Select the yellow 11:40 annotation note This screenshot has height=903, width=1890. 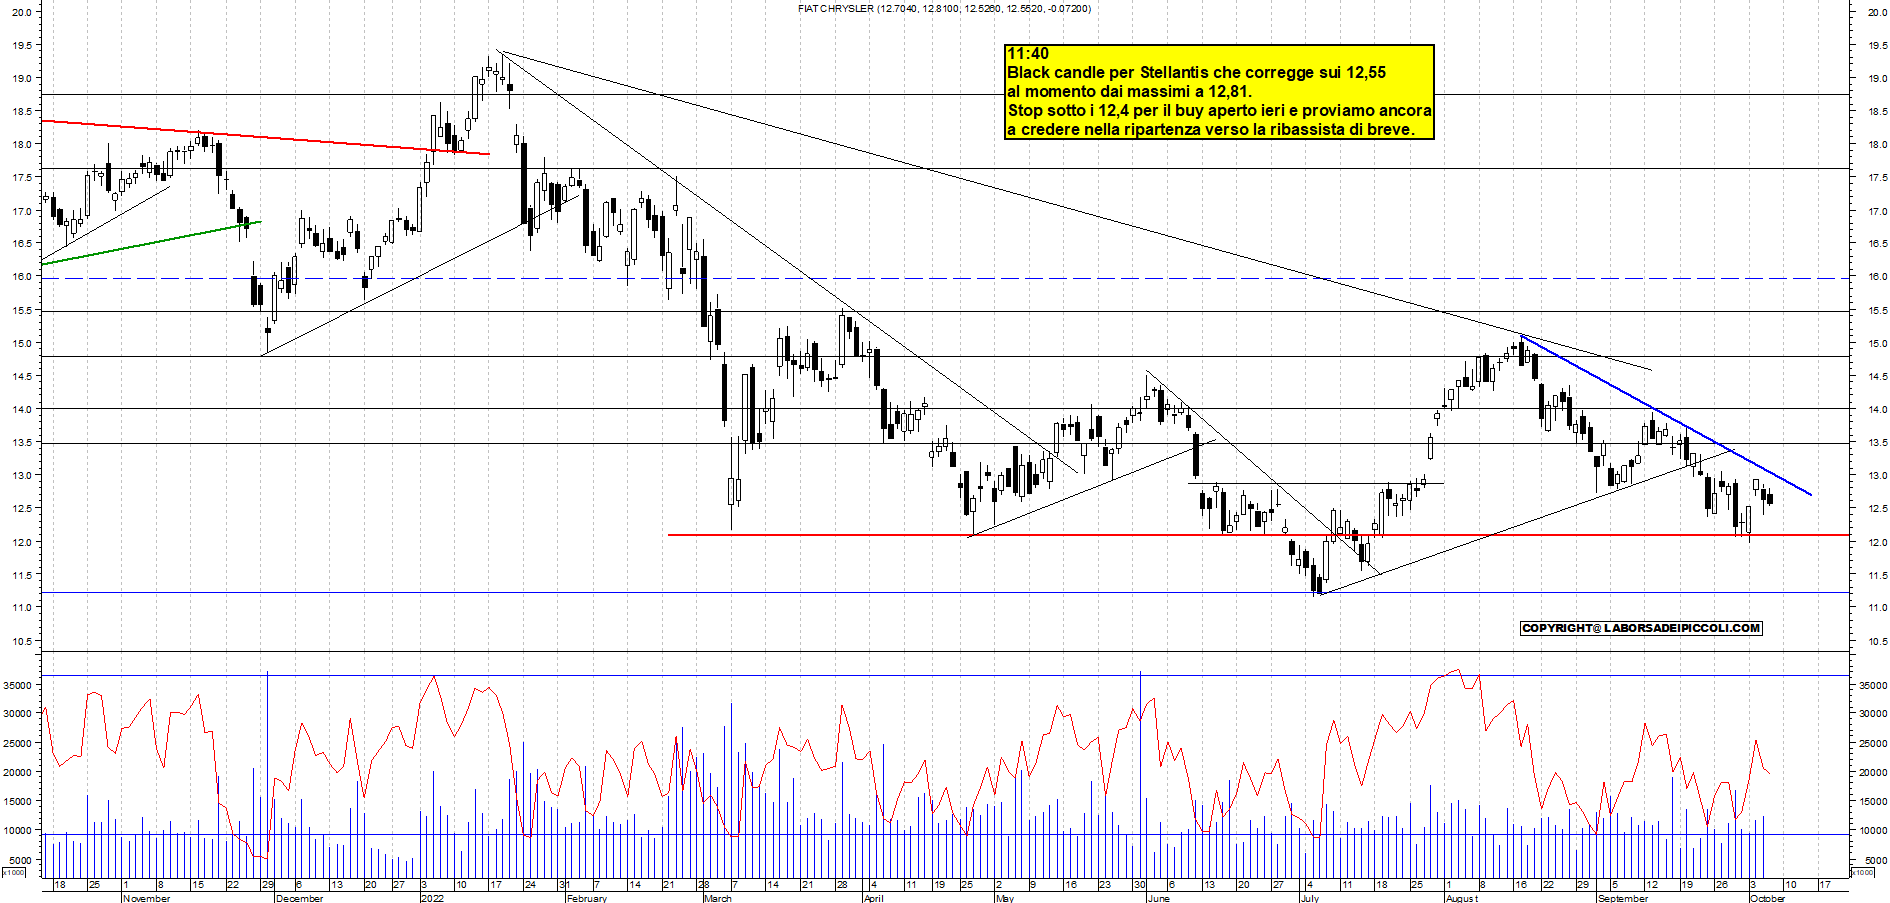click(x=1219, y=91)
